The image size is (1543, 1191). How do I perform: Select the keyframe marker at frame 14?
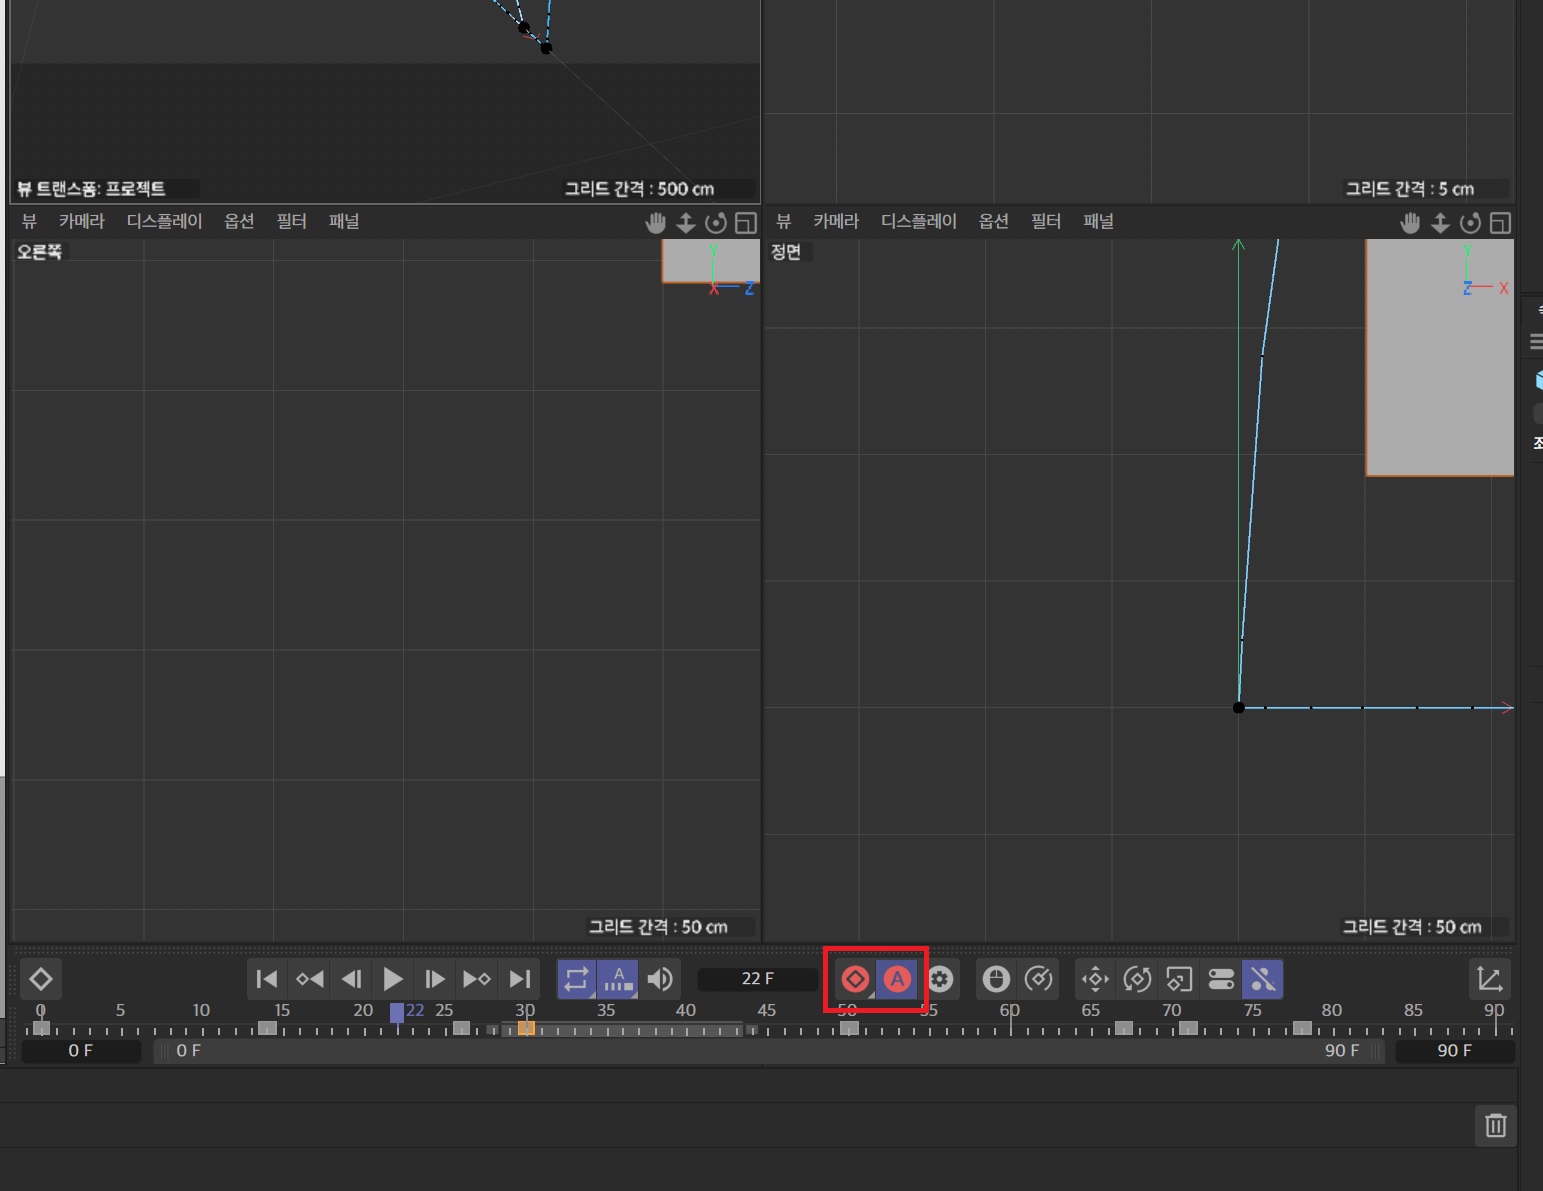click(267, 1028)
